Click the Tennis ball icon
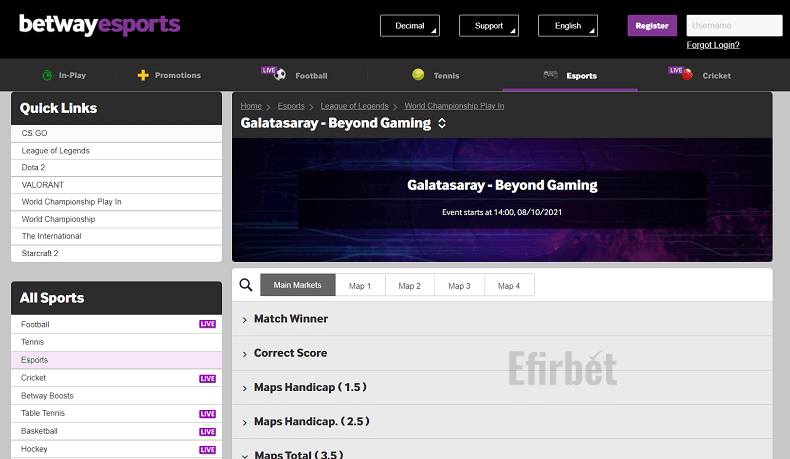790x459 pixels. tap(418, 75)
